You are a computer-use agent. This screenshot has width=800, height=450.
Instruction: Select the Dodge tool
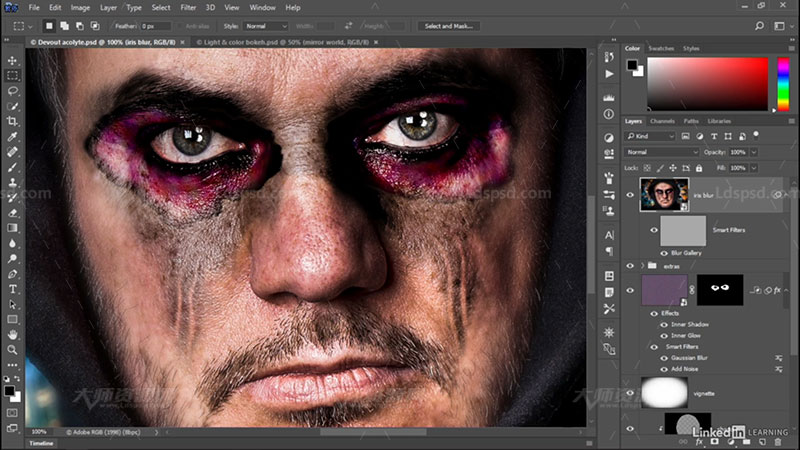coord(12,259)
